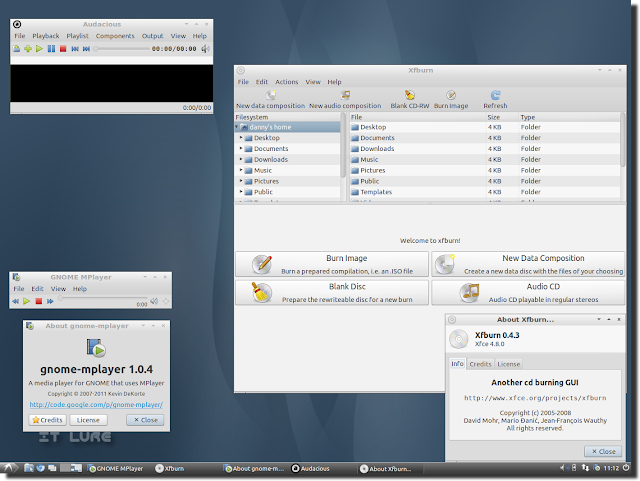Expand the Documents folder in the filesystem tree
This screenshot has width=640, height=481.
pyautogui.click(x=241, y=149)
